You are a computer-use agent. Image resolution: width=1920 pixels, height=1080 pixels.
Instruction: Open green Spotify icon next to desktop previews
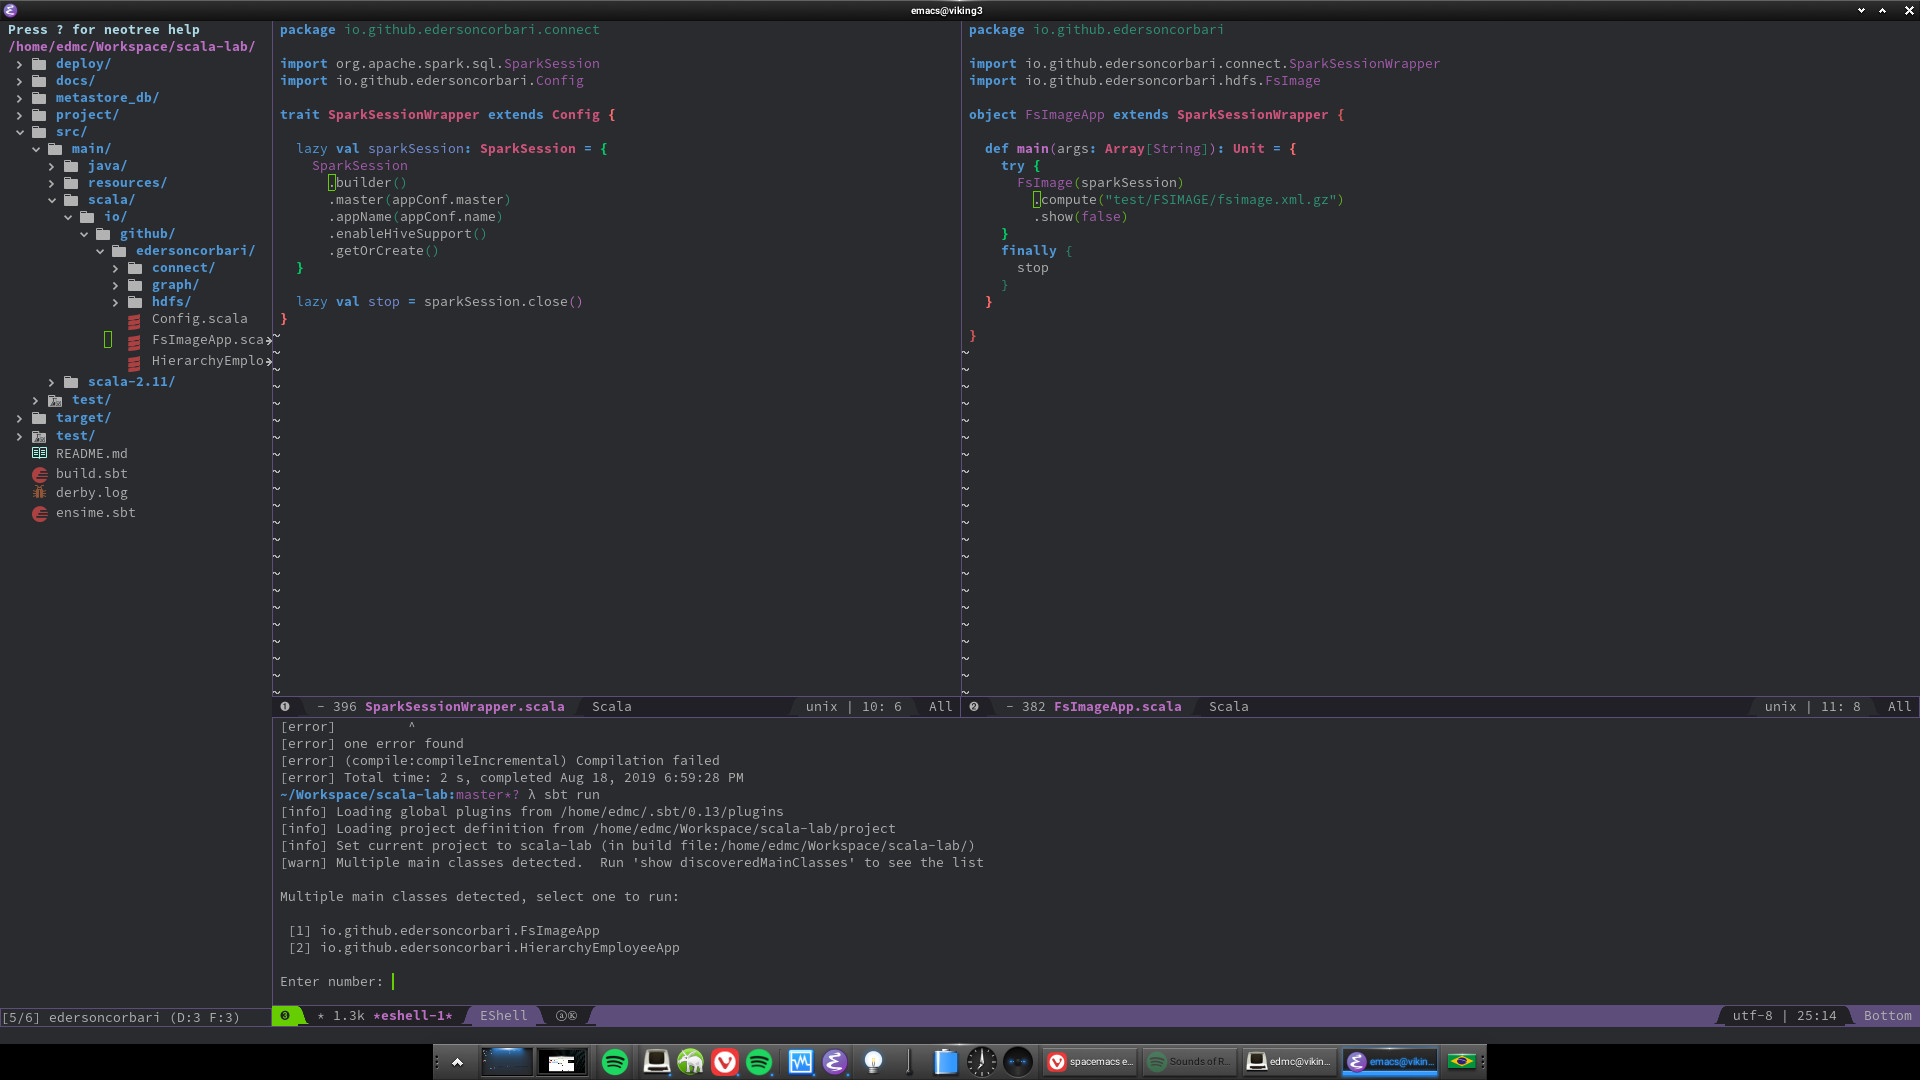[615, 1062]
